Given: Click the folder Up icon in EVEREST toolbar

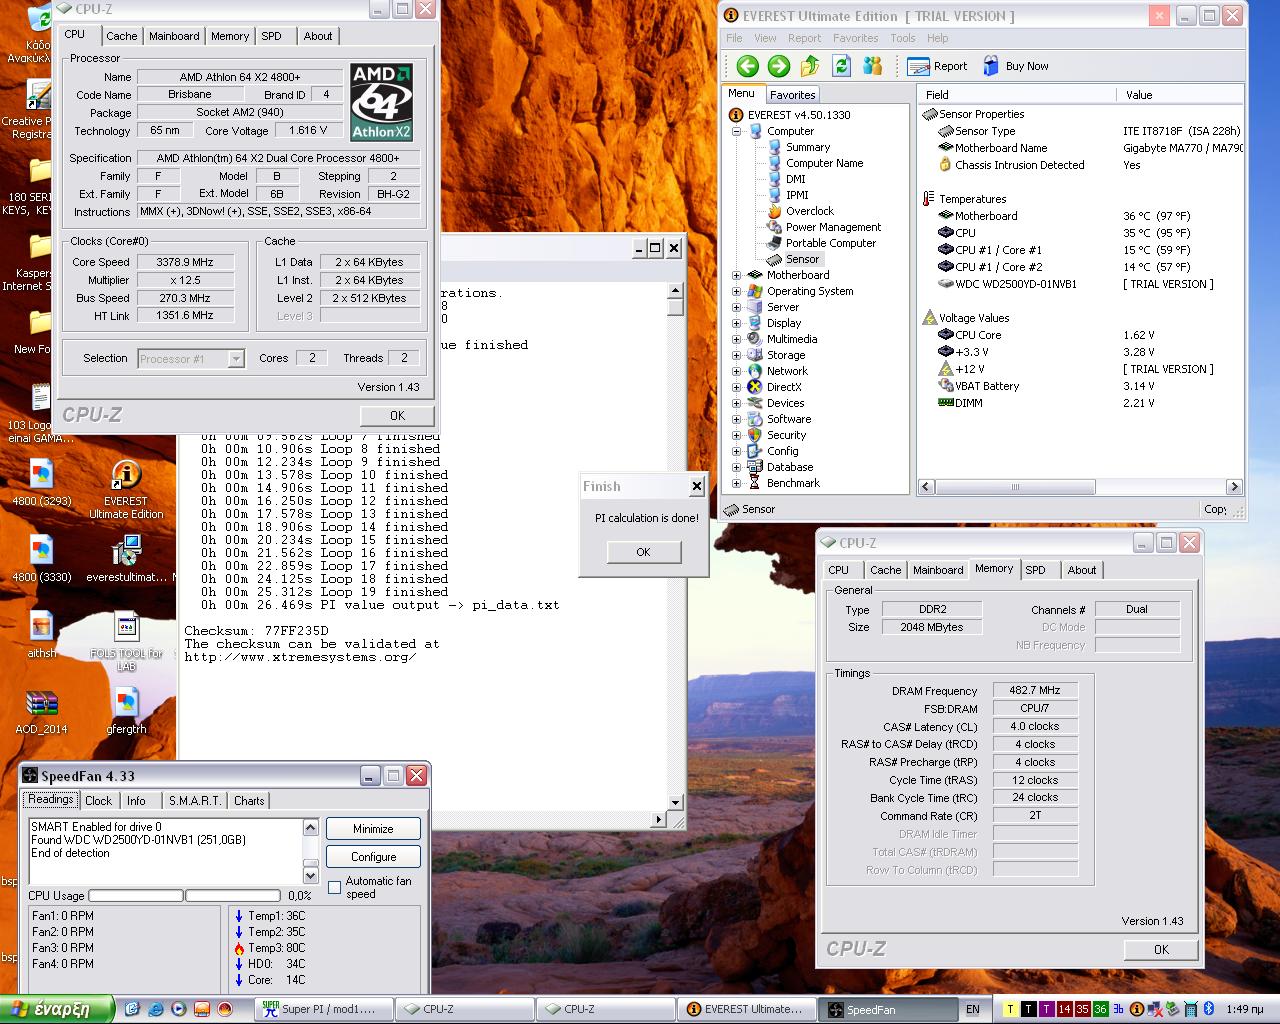Looking at the screenshot, I should (810, 66).
